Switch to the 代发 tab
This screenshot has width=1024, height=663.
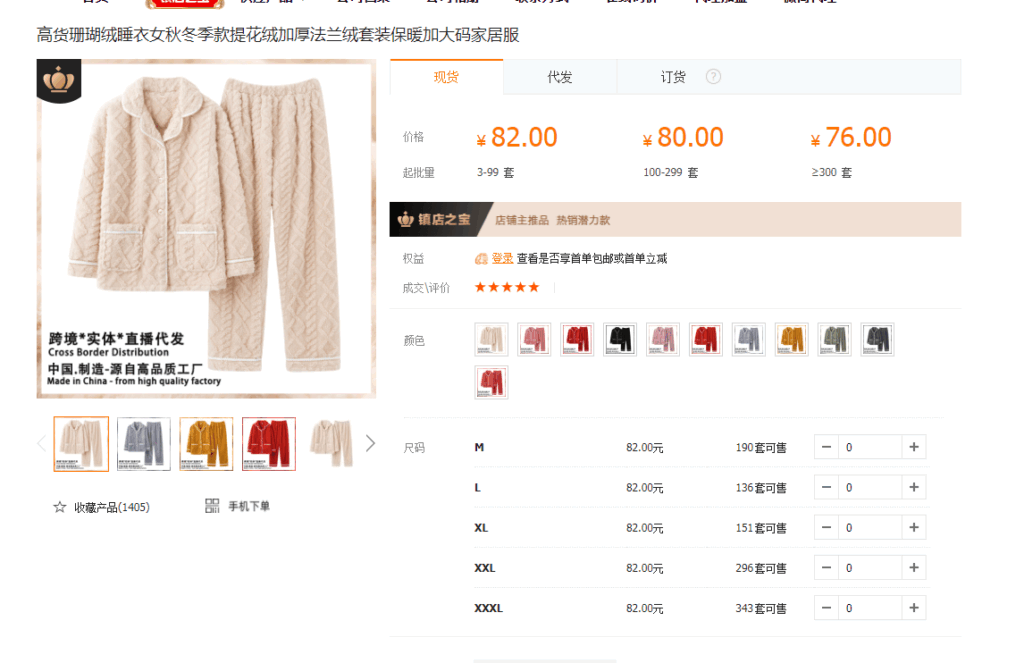coord(560,77)
